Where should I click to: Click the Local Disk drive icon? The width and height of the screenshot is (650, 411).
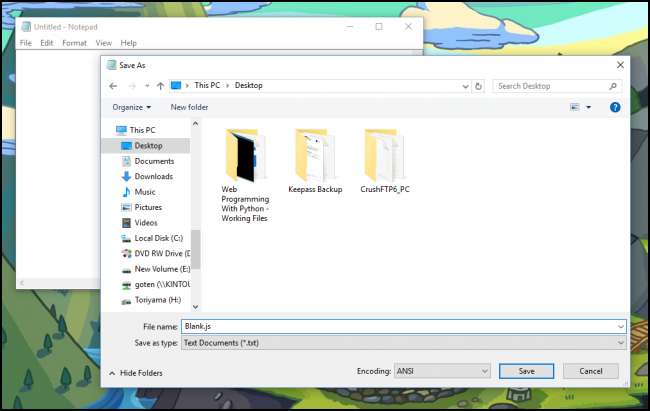click(x=126, y=238)
